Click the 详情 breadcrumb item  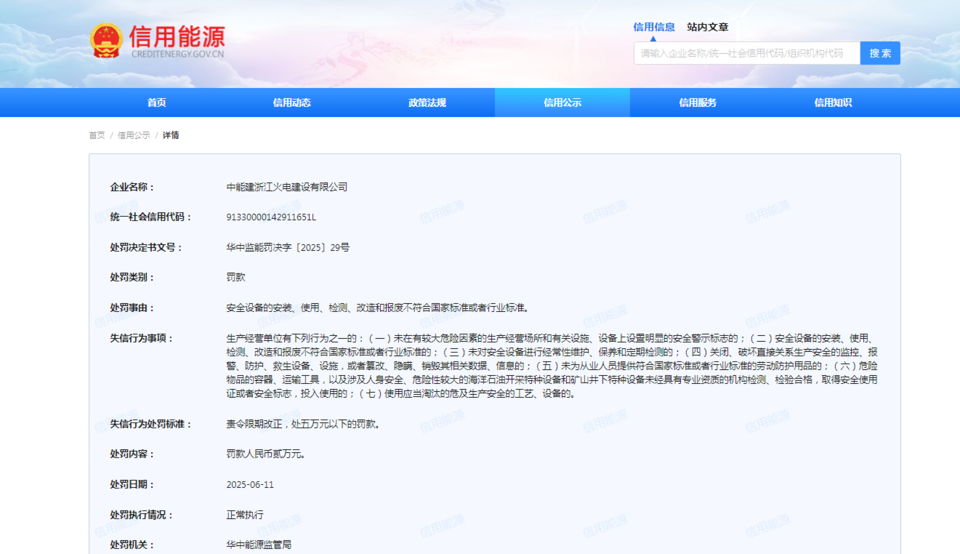point(171,135)
